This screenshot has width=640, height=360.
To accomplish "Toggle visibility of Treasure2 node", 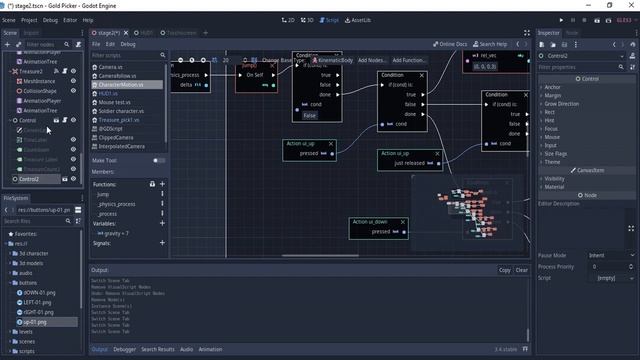I will (73, 71).
